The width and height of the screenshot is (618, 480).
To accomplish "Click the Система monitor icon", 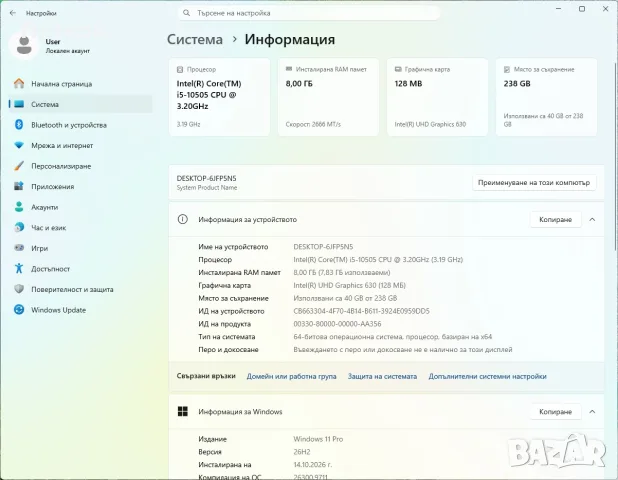I will [x=19, y=104].
